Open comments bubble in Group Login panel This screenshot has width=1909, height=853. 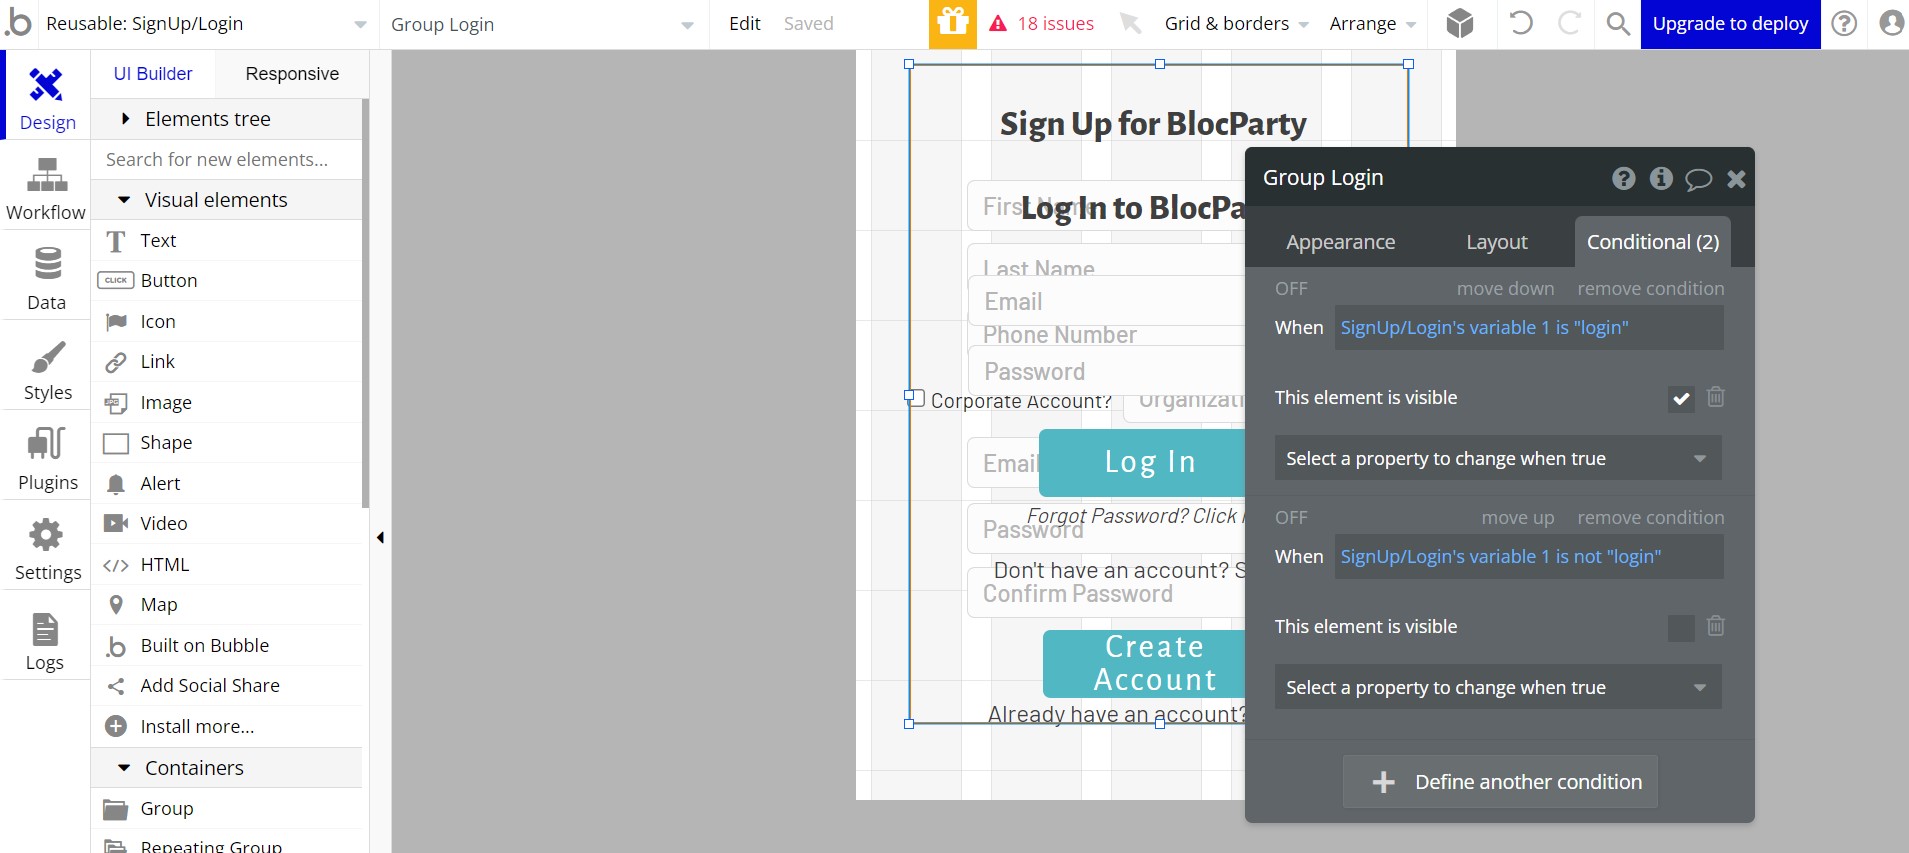[1698, 179]
